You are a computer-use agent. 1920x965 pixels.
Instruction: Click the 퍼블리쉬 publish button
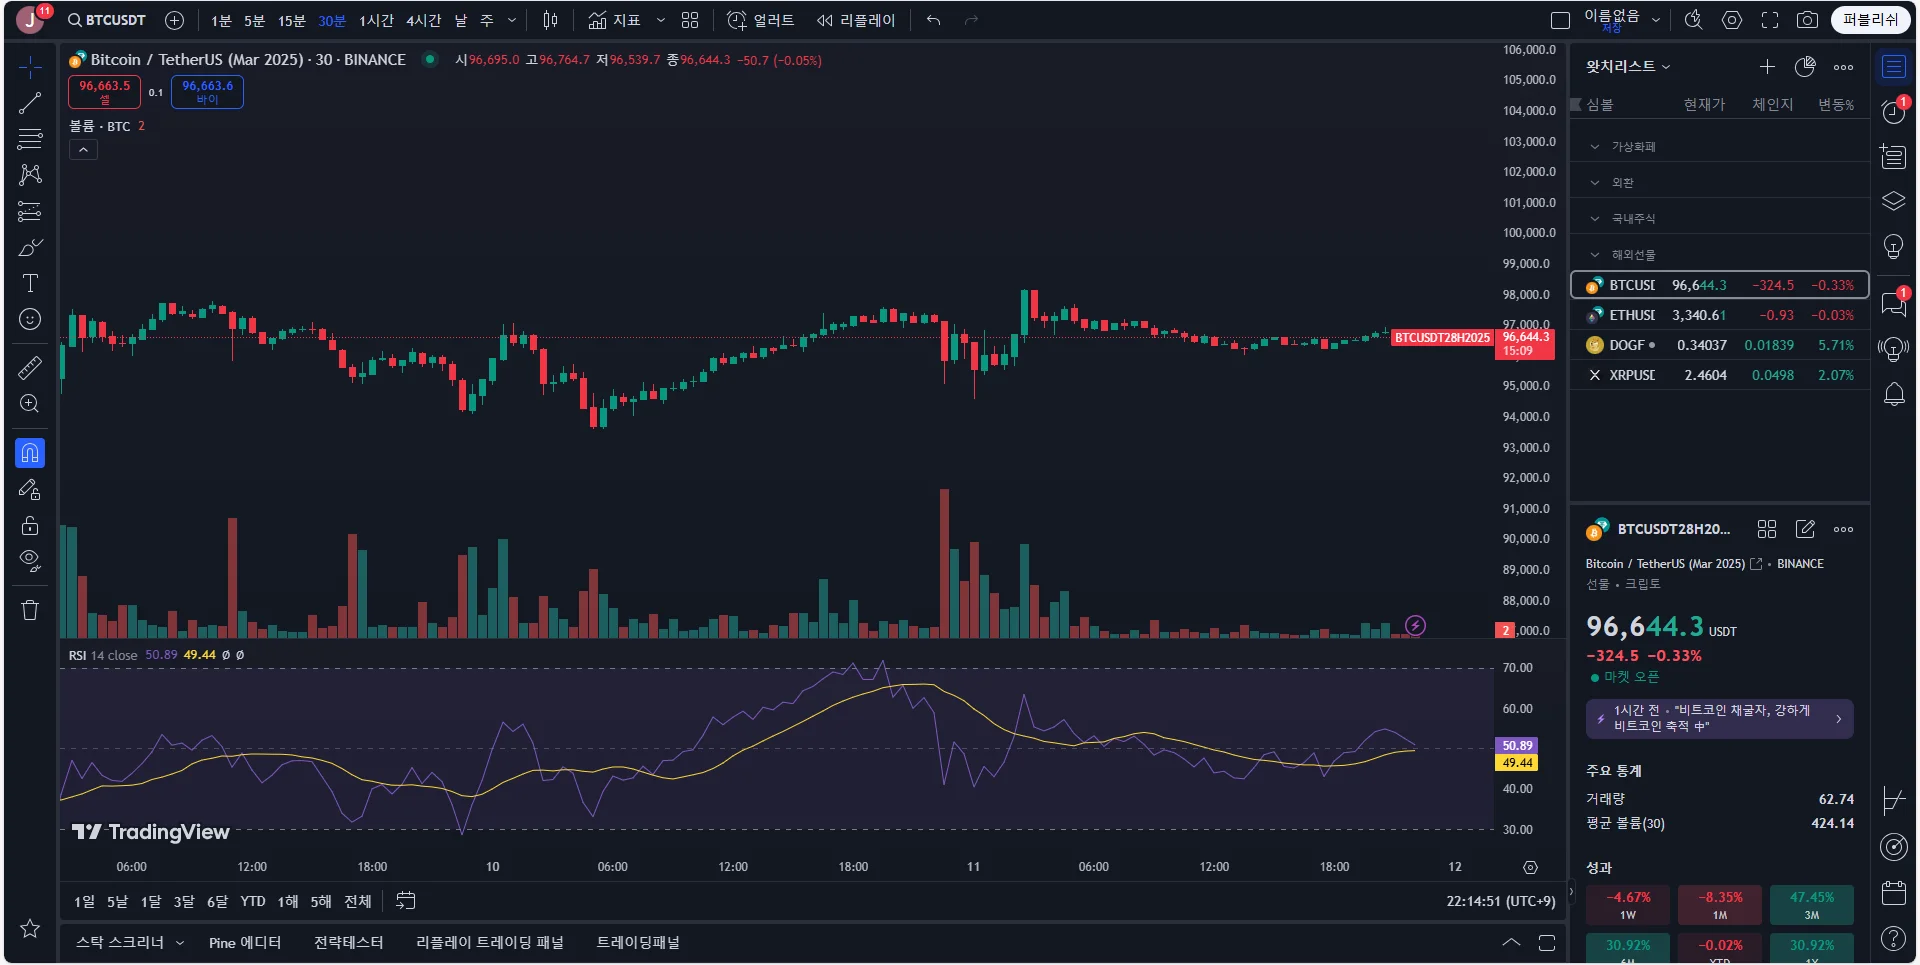tap(1870, 20)
